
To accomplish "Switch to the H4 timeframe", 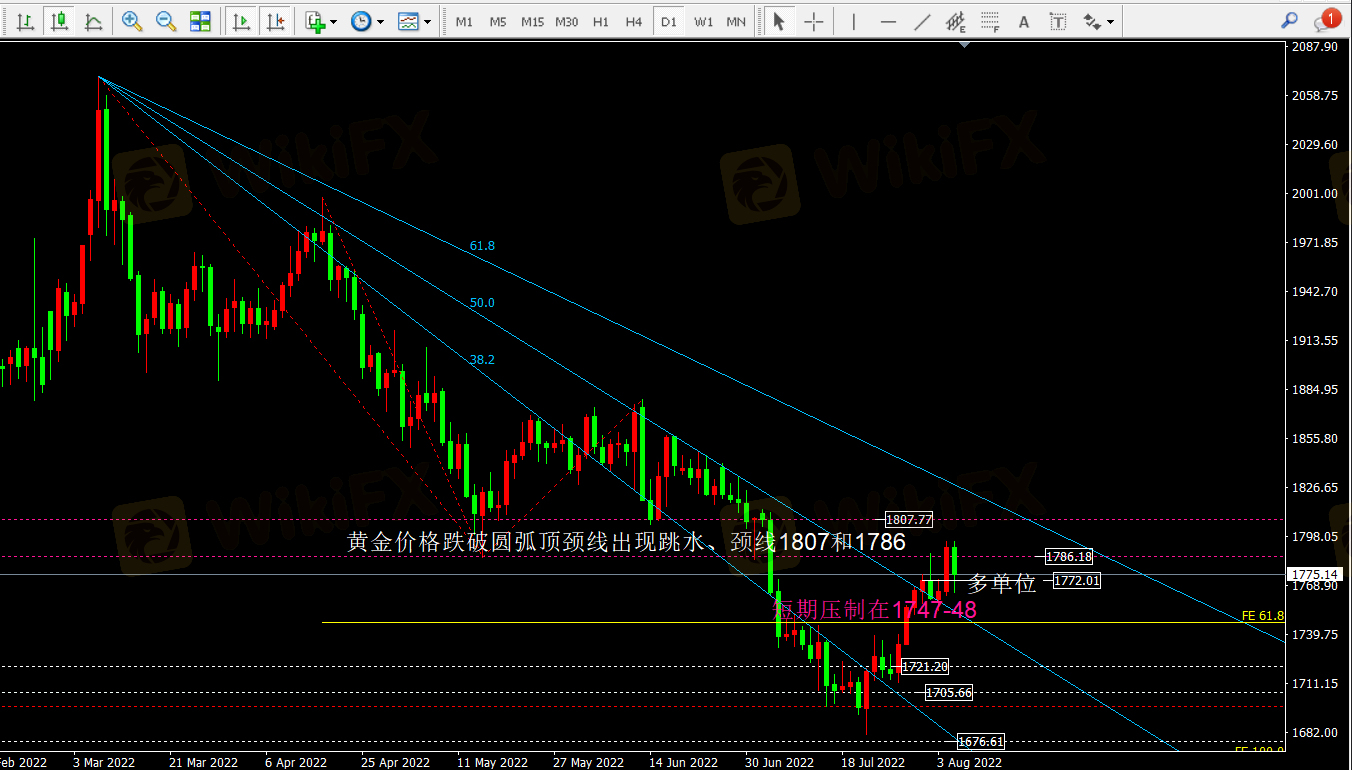I will tap(633, 21).
